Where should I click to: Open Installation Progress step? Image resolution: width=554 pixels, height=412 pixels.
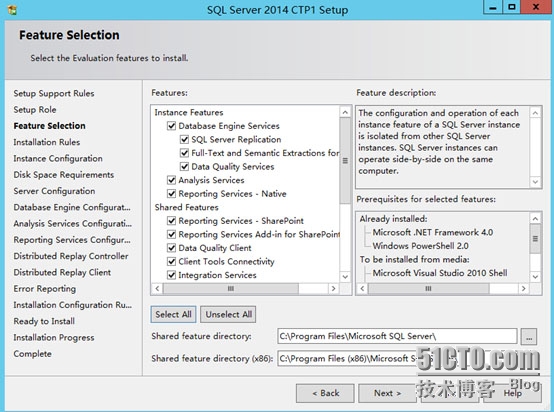coord(54,337)
